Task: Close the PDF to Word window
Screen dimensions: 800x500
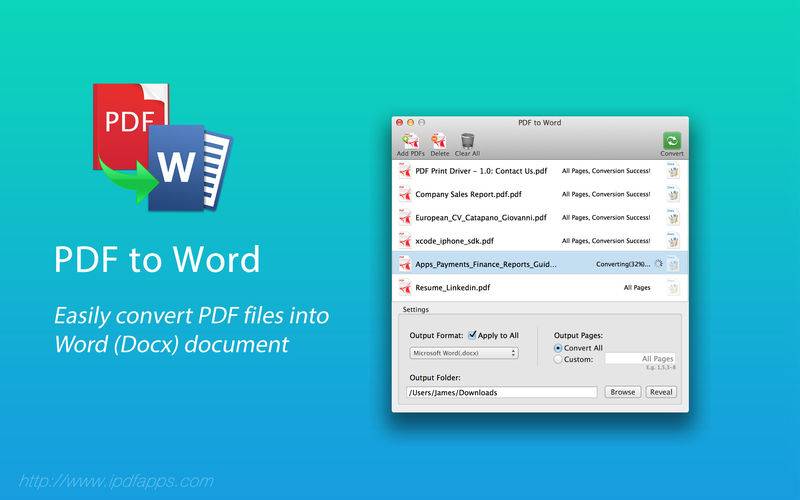Action: [x=399, y=122]
